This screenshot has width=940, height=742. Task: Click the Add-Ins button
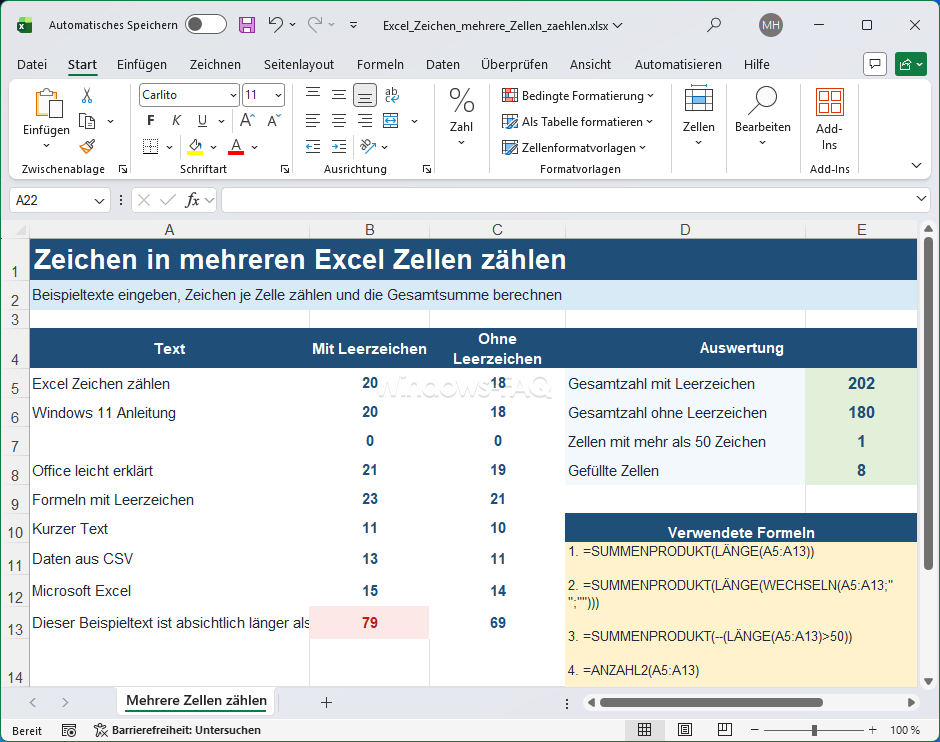(830, 119)
